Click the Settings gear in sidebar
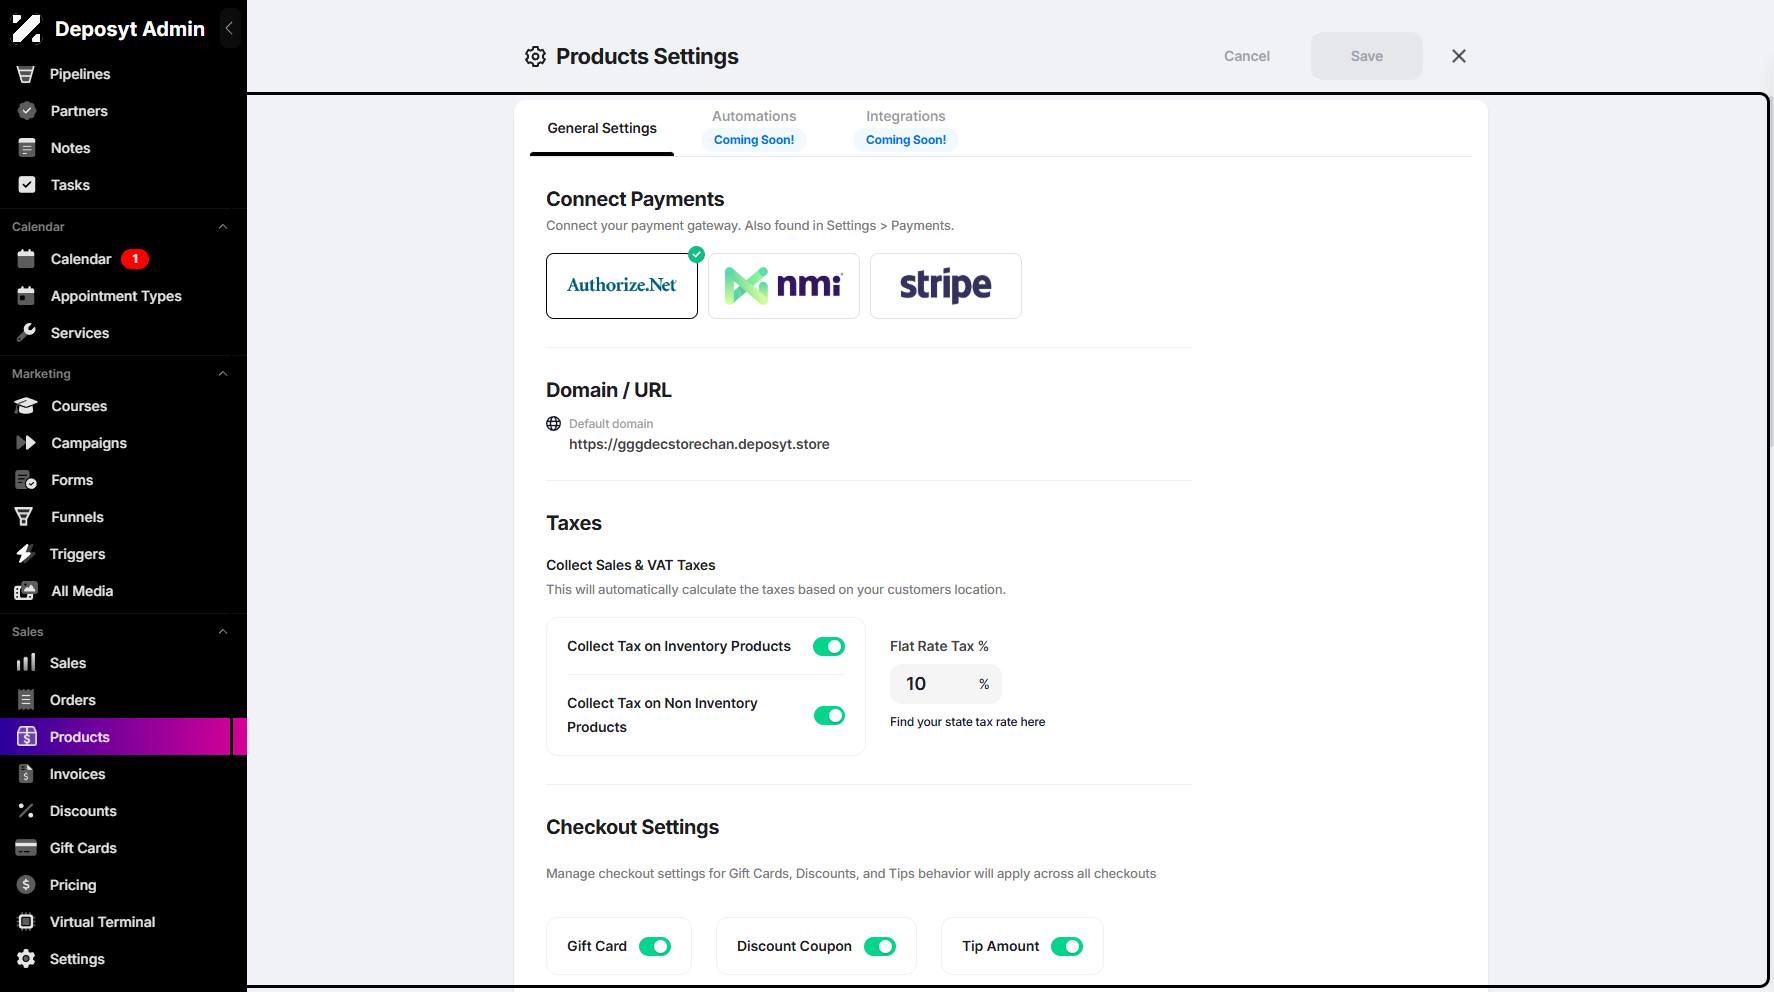 (27, 959)
